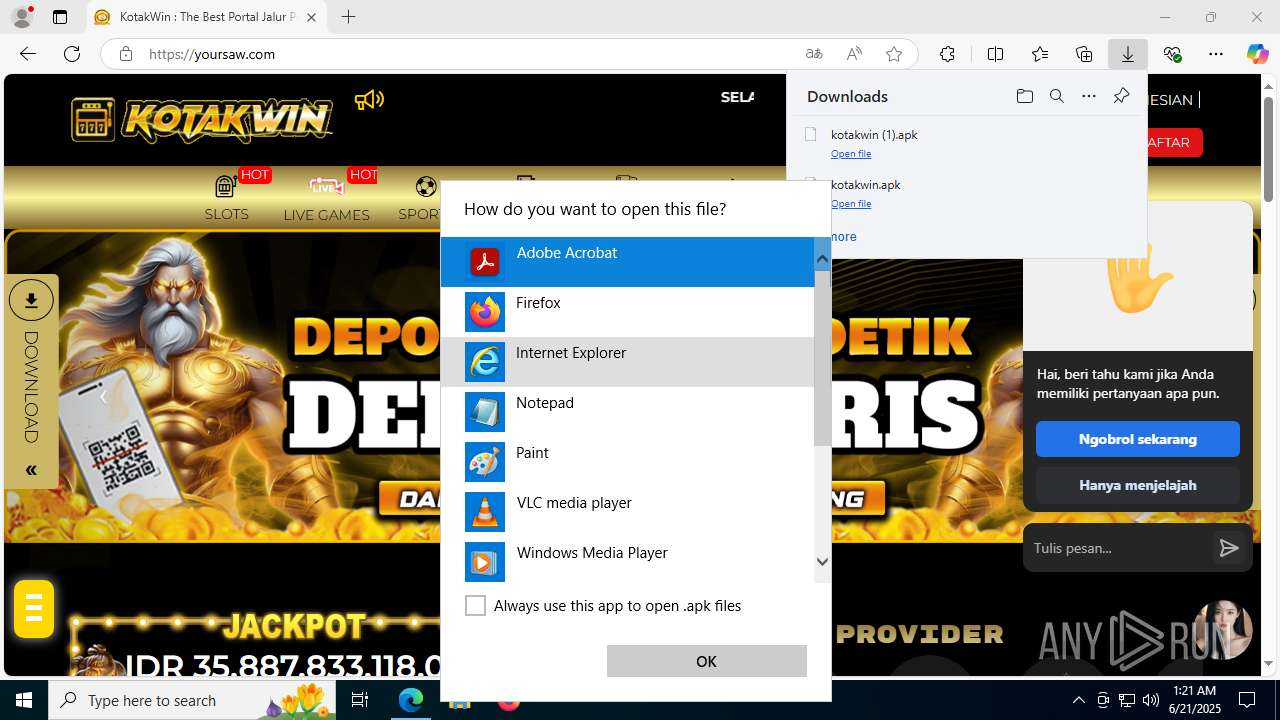Click Hanya menjelajah button
This screenshot has width=1280, height=720.
[x=1138, y=485]
